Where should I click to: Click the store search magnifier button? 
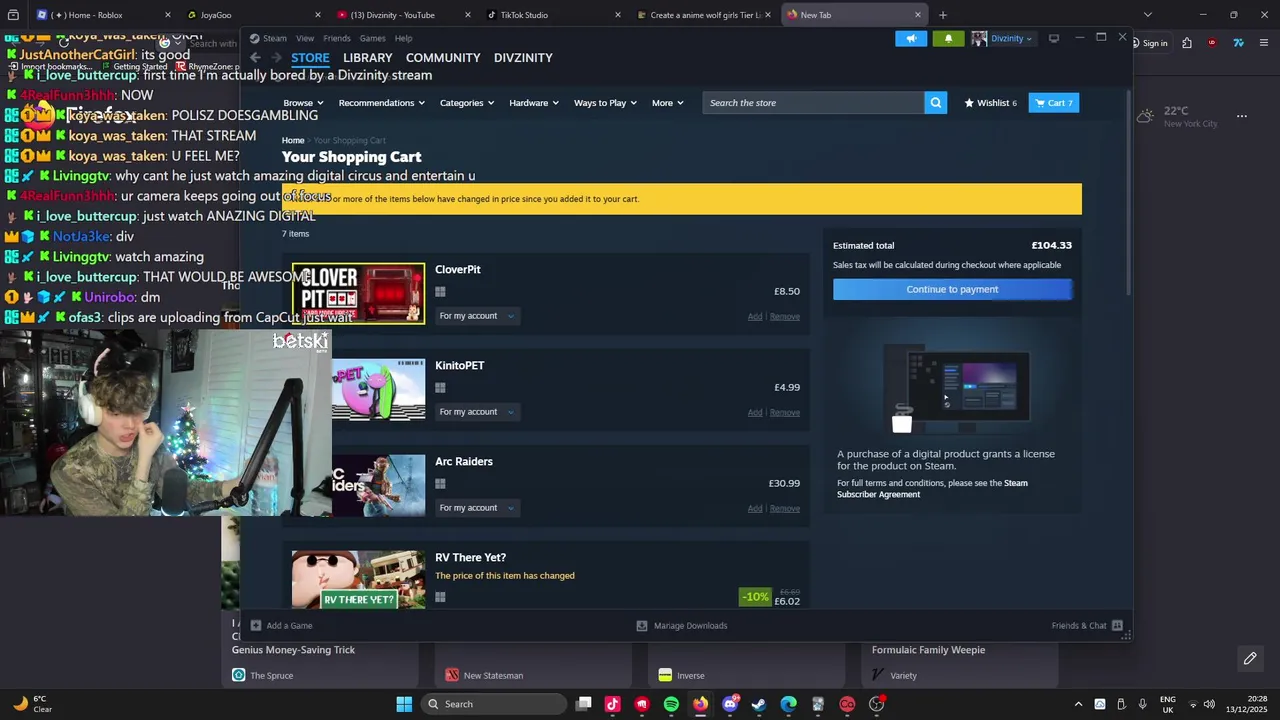936,103
